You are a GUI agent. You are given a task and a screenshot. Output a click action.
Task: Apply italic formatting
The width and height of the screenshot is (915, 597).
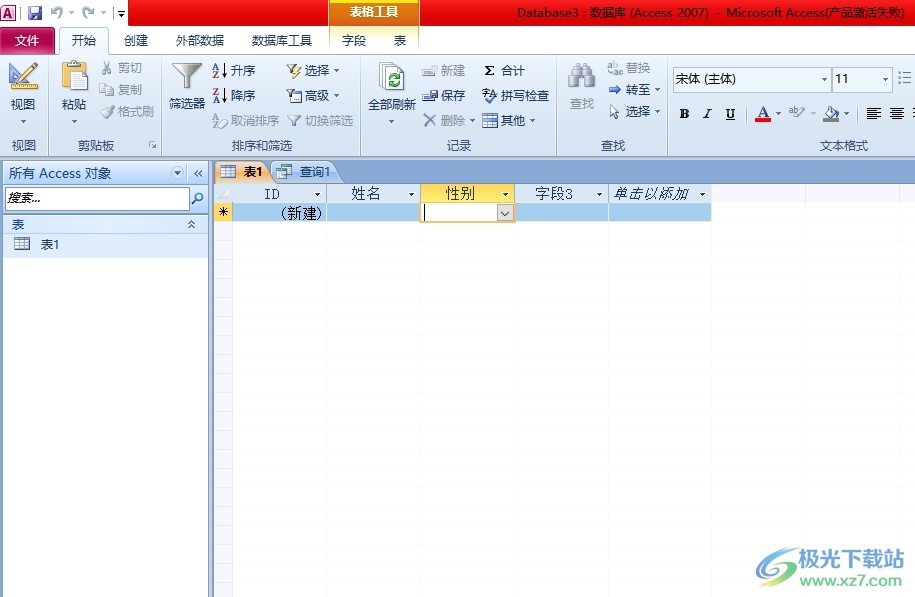click(x=707, y=114)
